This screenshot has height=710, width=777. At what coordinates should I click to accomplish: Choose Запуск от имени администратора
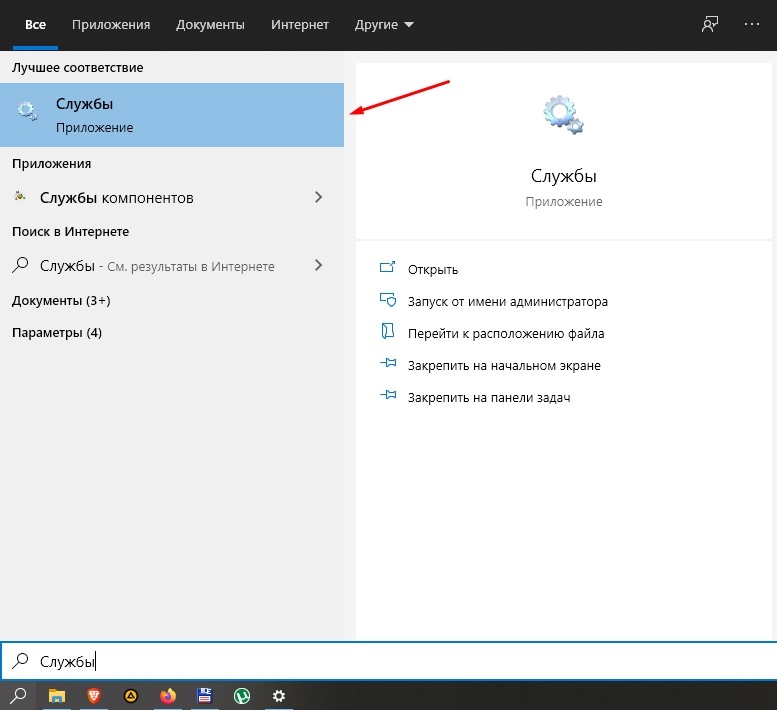tap(508, 301)
